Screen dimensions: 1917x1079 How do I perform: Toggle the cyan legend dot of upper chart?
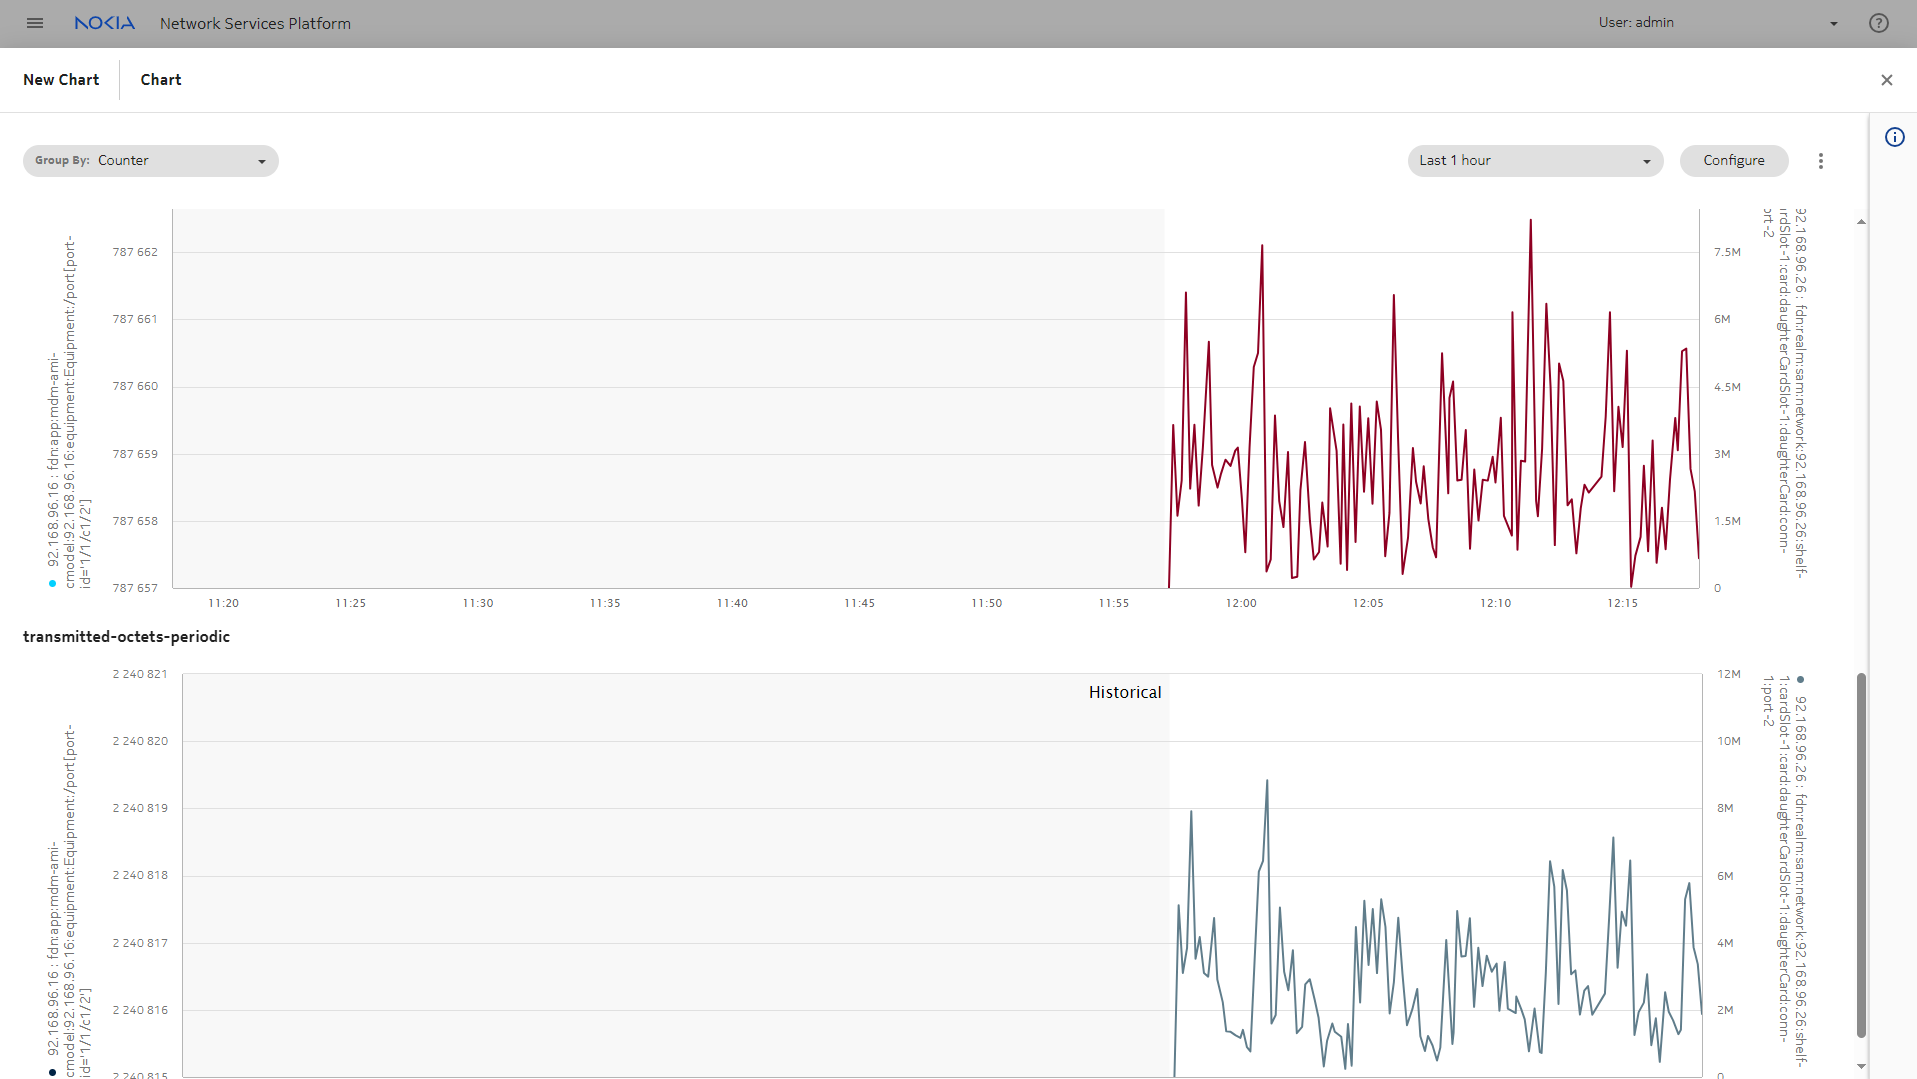click(x=52, y=584)
